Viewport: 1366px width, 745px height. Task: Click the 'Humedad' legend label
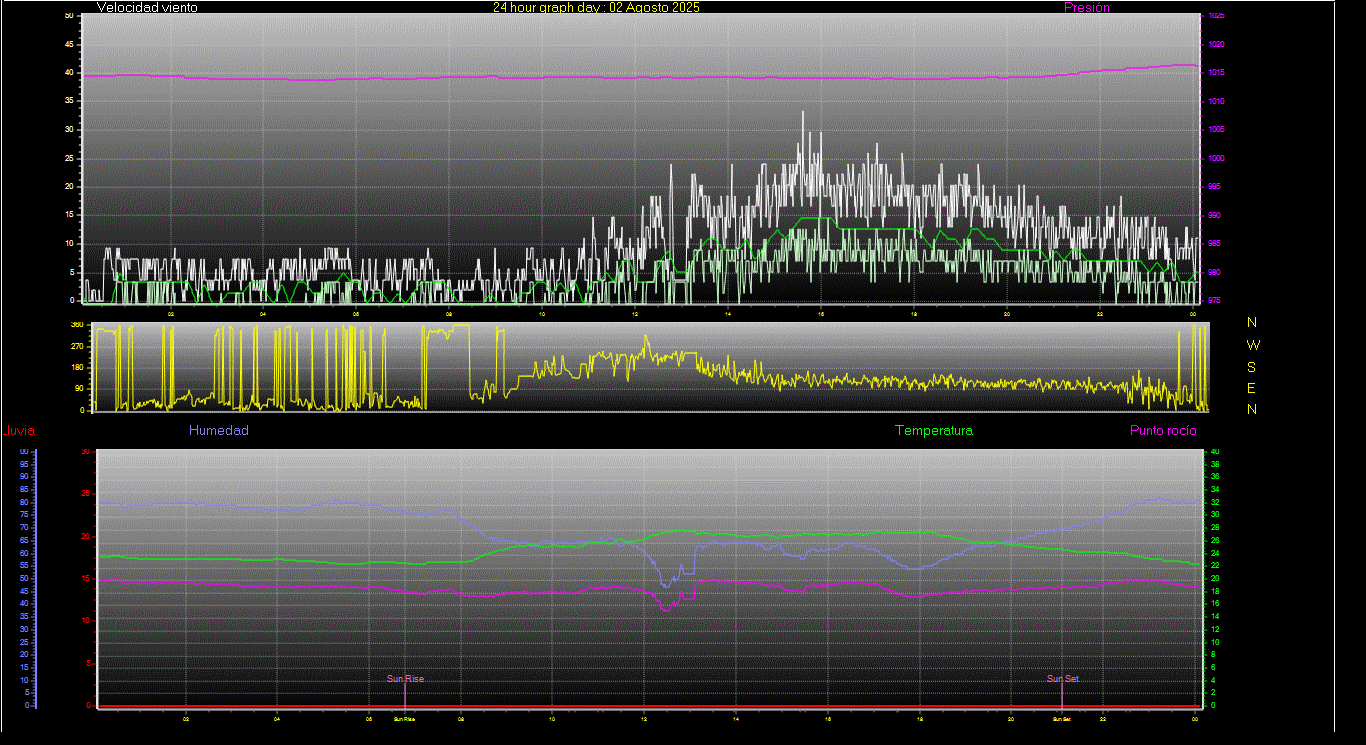pyautogui.click(x=219, y=431)
